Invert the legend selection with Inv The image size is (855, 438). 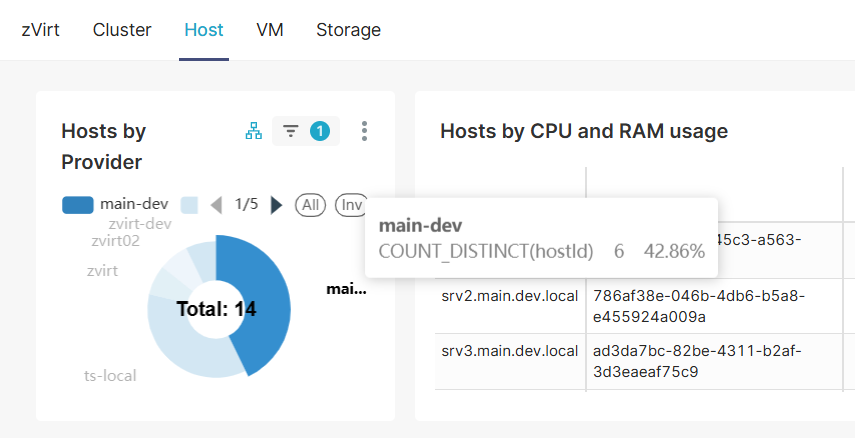tap(351, 205)
